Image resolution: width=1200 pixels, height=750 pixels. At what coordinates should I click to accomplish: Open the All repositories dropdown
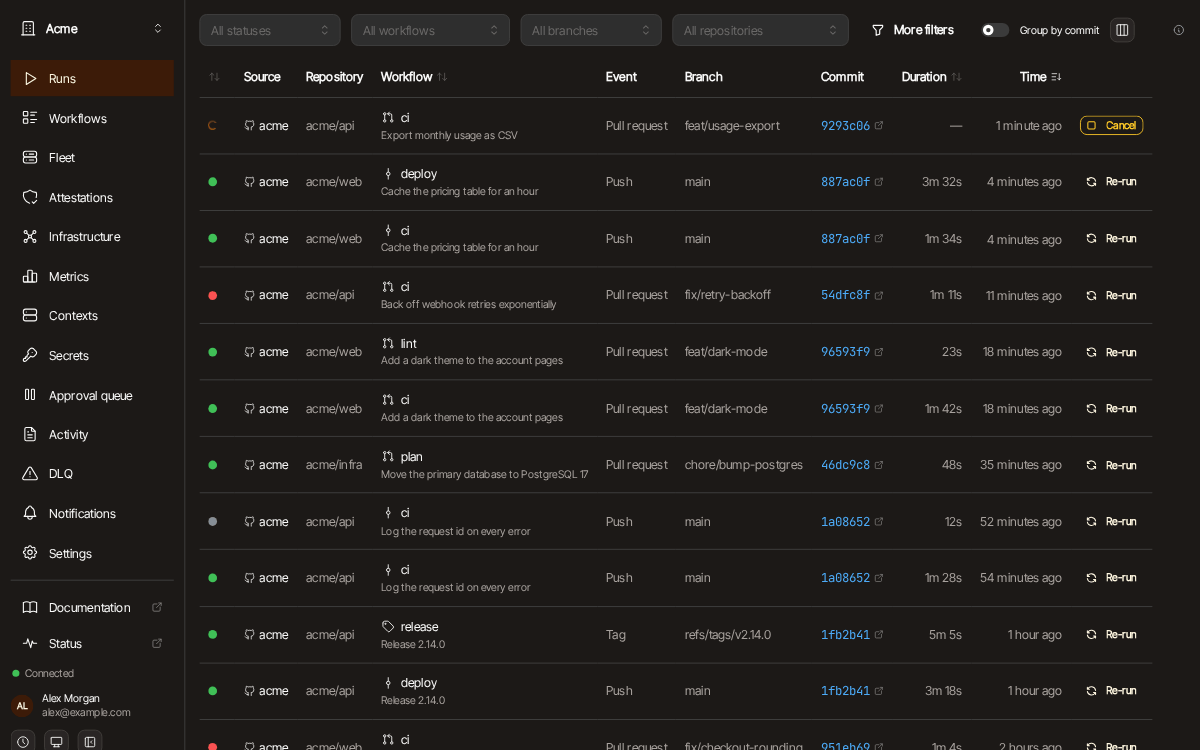click(x=760, y=30)
